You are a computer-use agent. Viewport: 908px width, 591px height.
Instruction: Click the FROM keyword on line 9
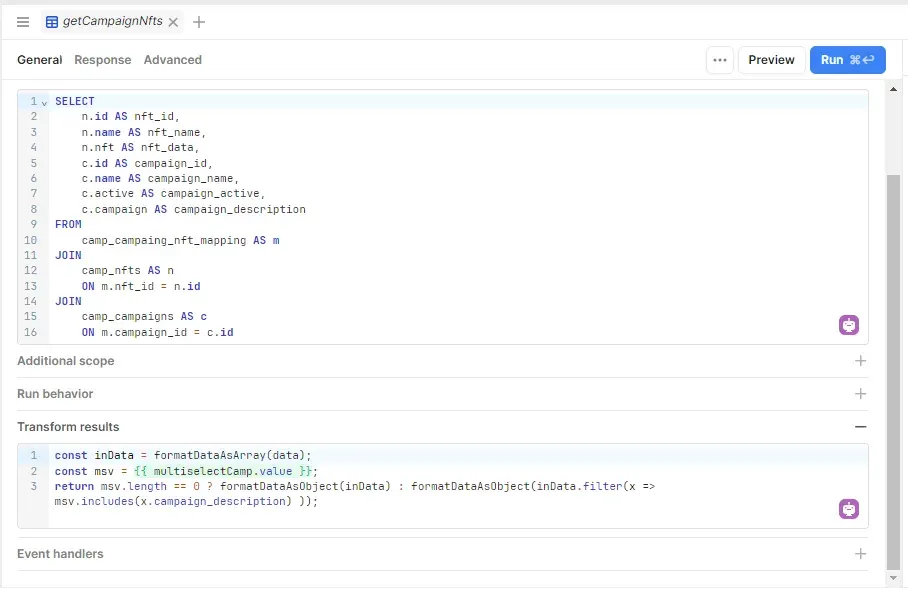[68, 224]
